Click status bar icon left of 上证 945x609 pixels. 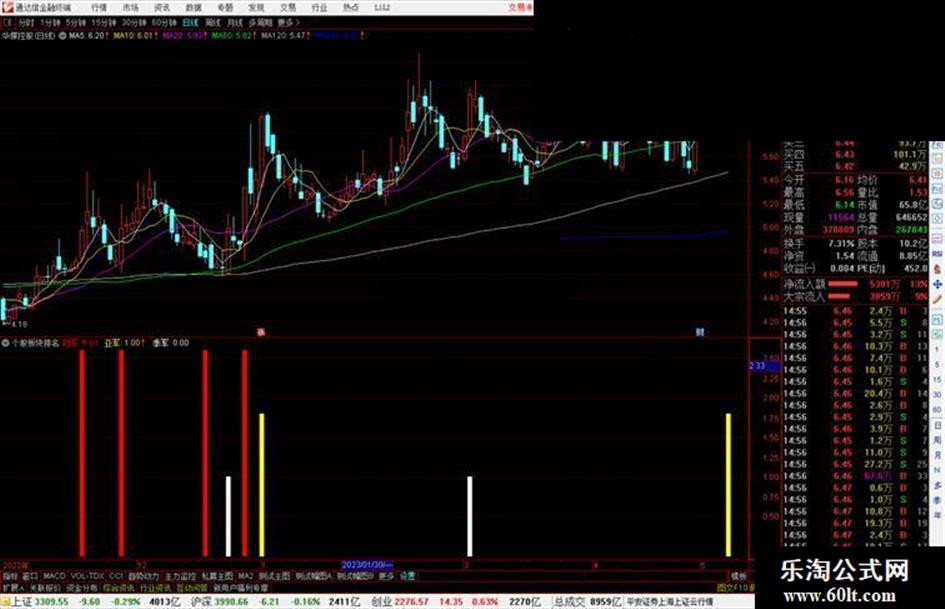(x=5, y=601)
